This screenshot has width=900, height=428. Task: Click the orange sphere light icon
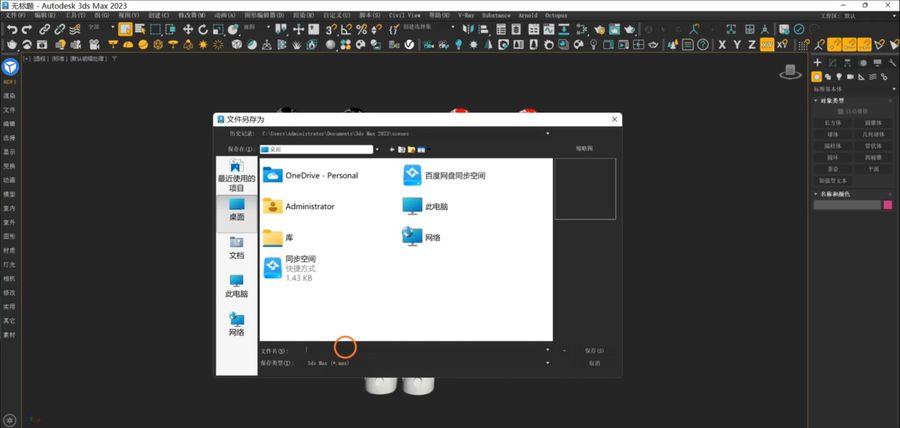(x=143, y=44)
